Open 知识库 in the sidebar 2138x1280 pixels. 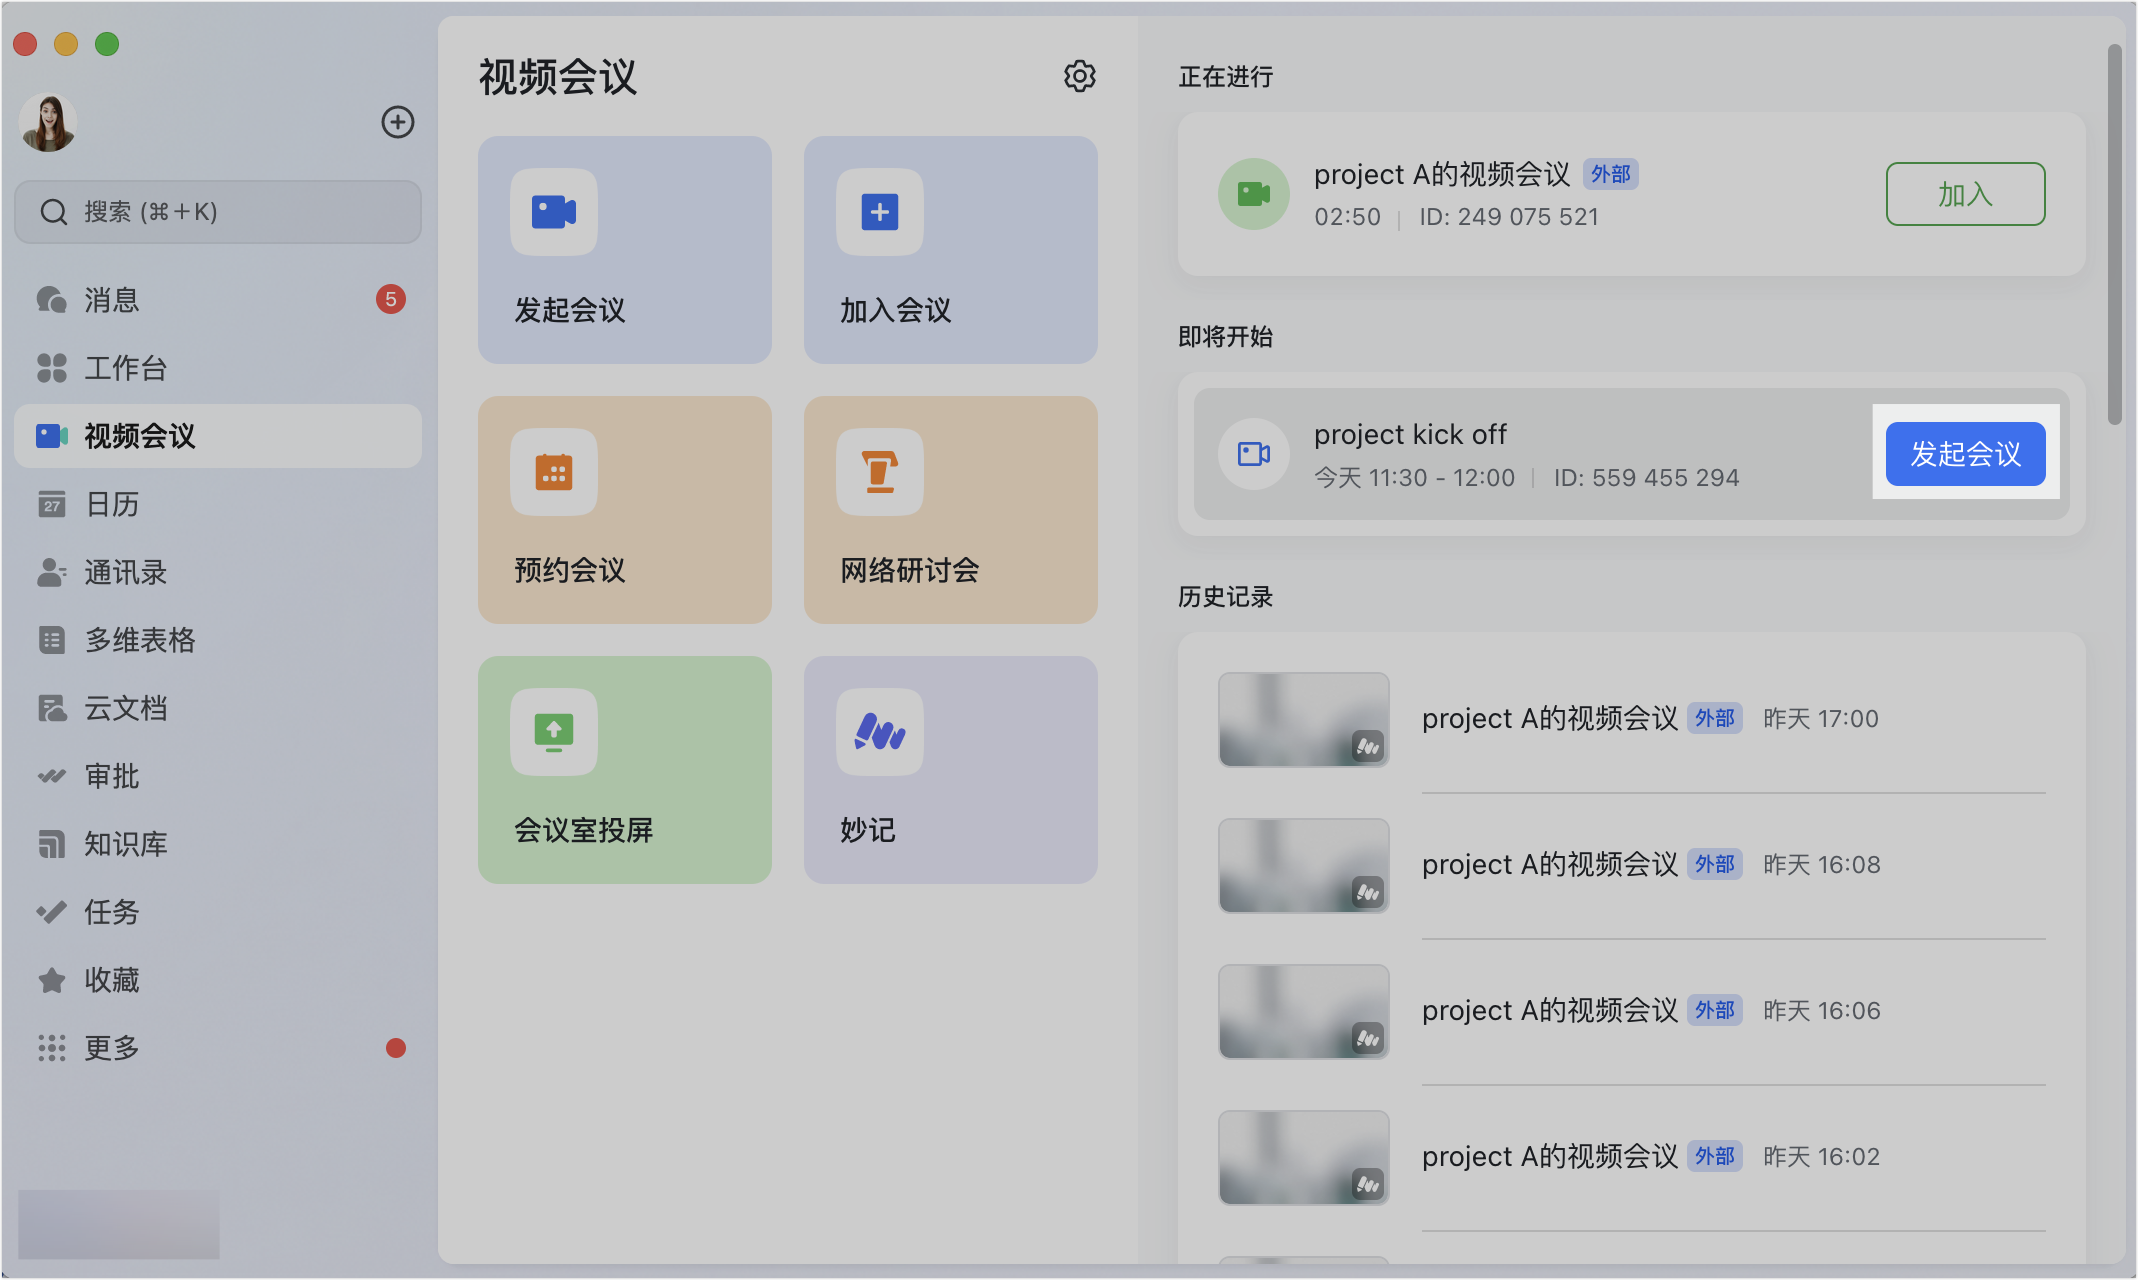click(218, 844)
